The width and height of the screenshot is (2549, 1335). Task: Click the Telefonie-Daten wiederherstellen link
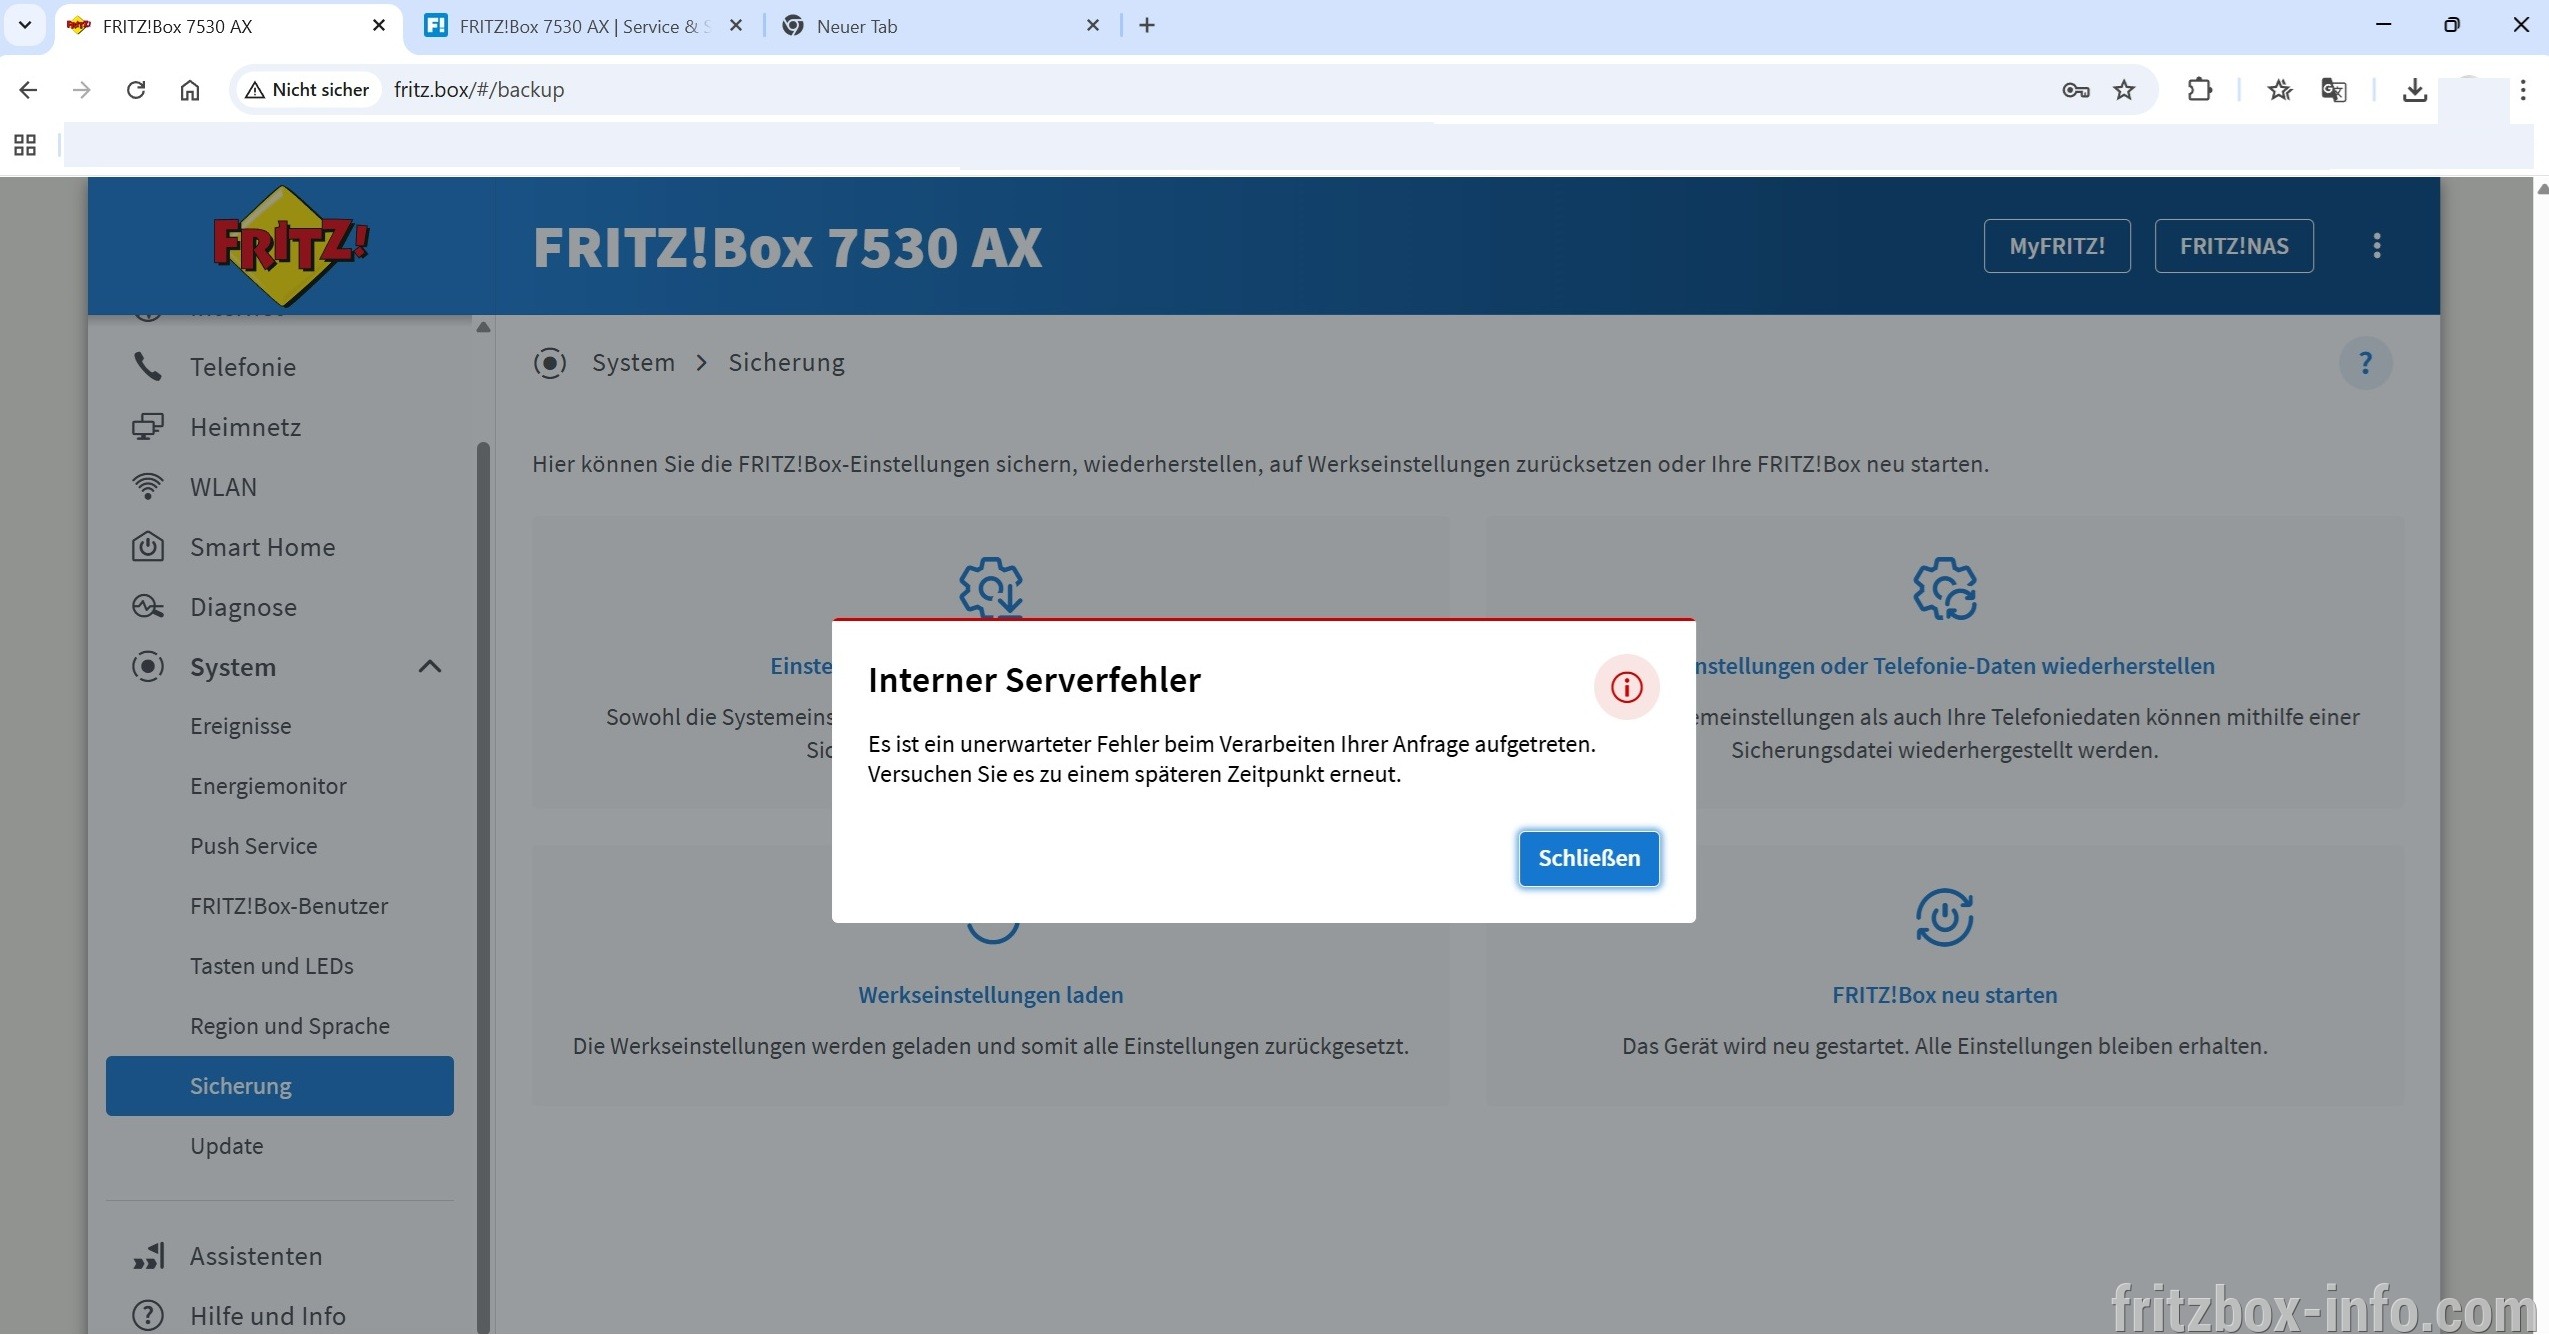pyautogui.click(x=1955, y=666)
